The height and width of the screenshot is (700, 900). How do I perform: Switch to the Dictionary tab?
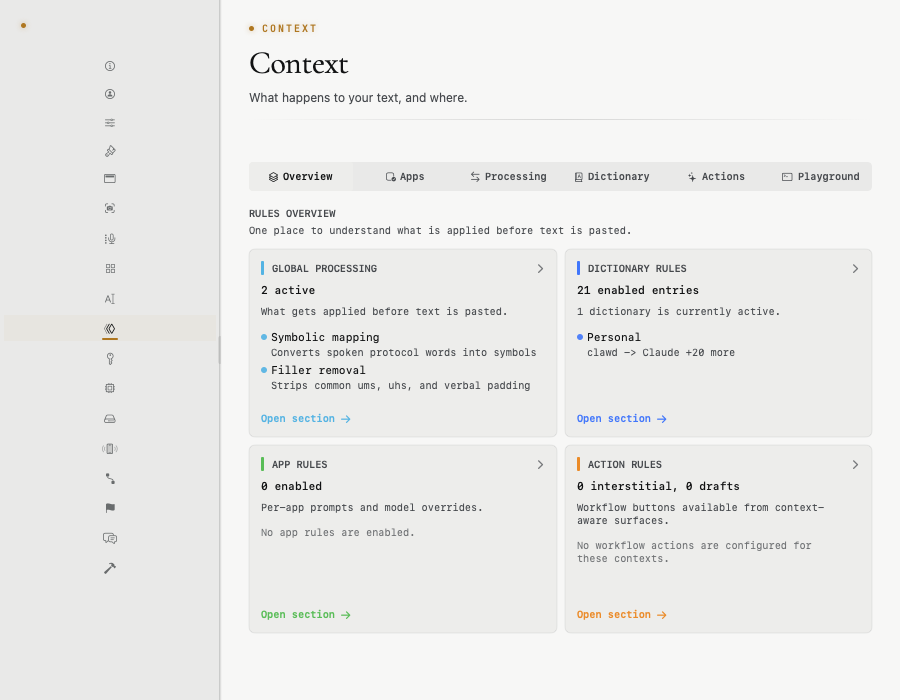coord(612,177)
